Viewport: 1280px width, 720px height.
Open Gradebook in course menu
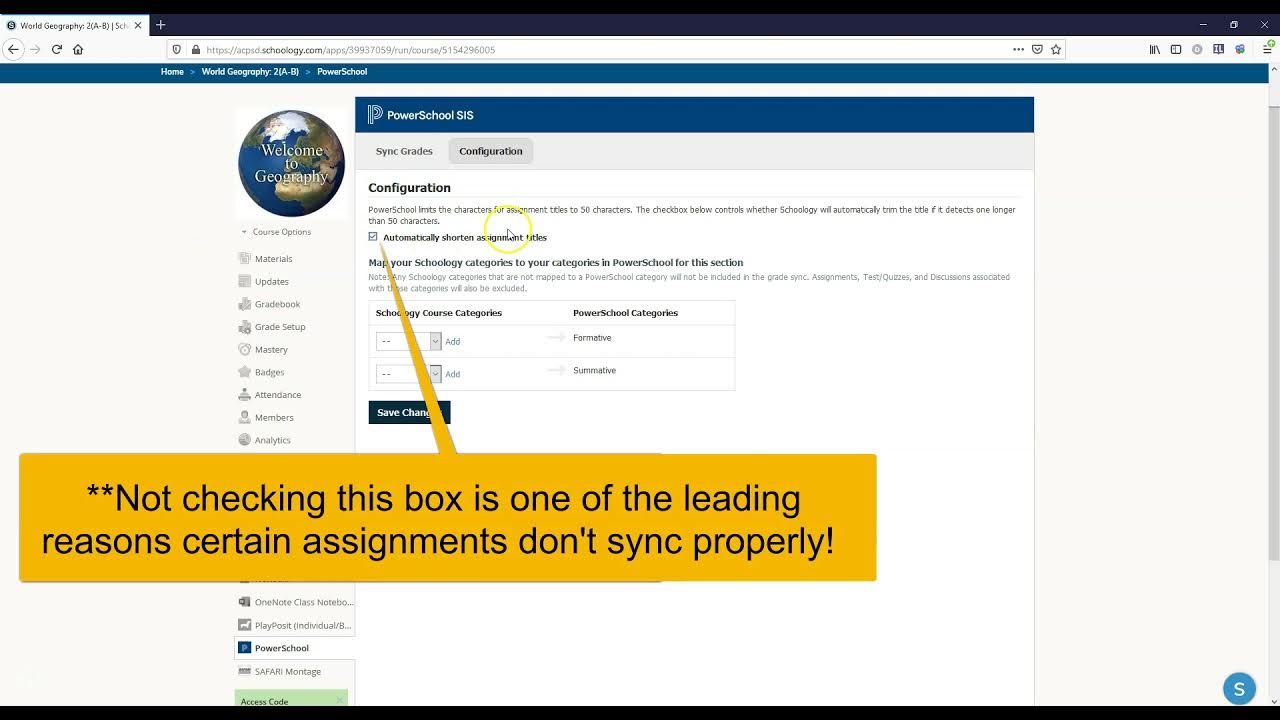[277, 304]
